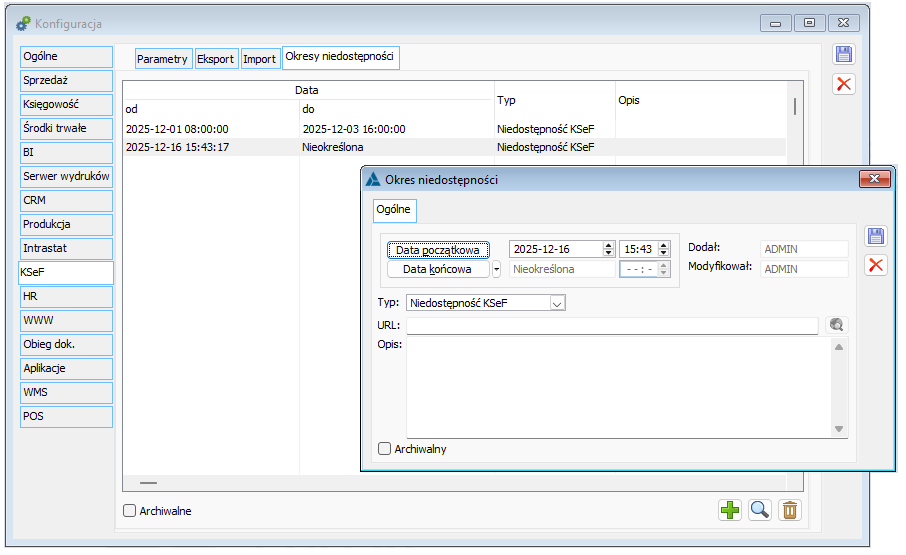Open the Ogólne configuration section

[x=66, y=57]
